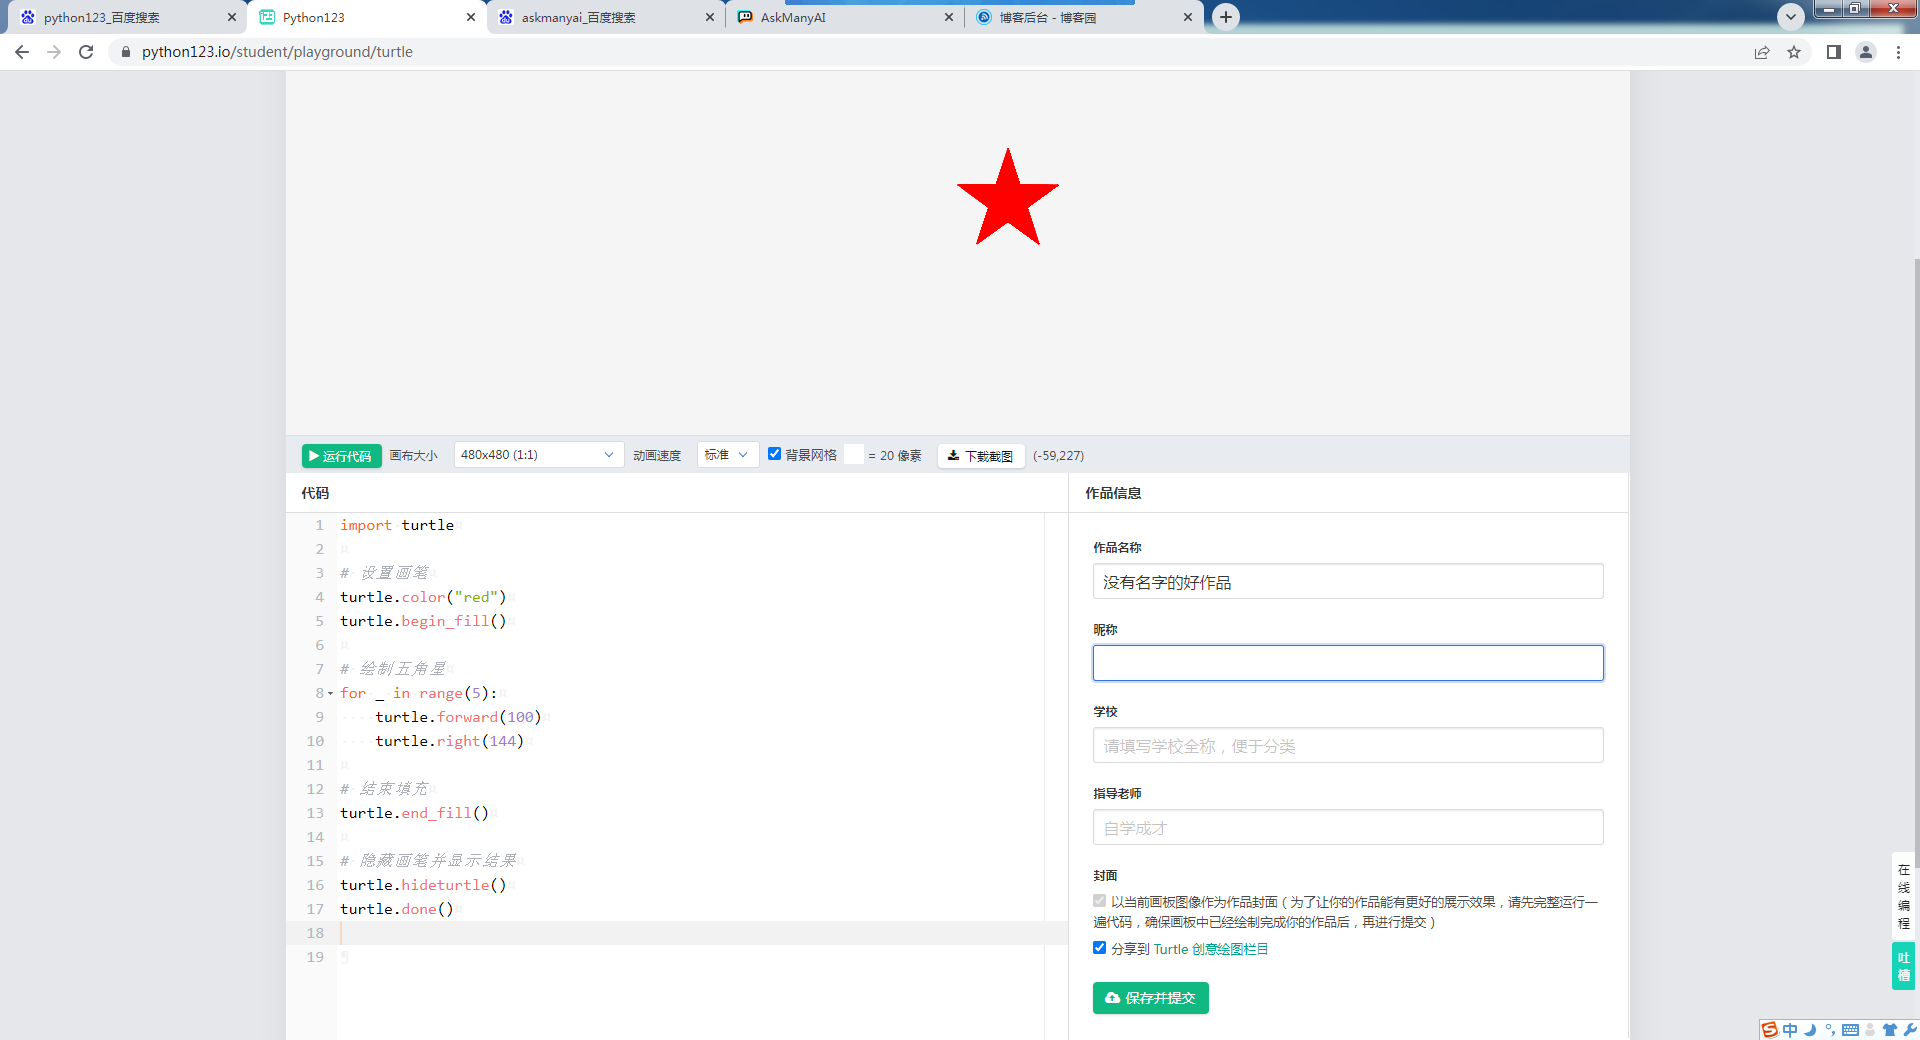Click the coordinates text (-59,227)
The height and width of the screenshot is (1040, 1920).
[1059, 456]
